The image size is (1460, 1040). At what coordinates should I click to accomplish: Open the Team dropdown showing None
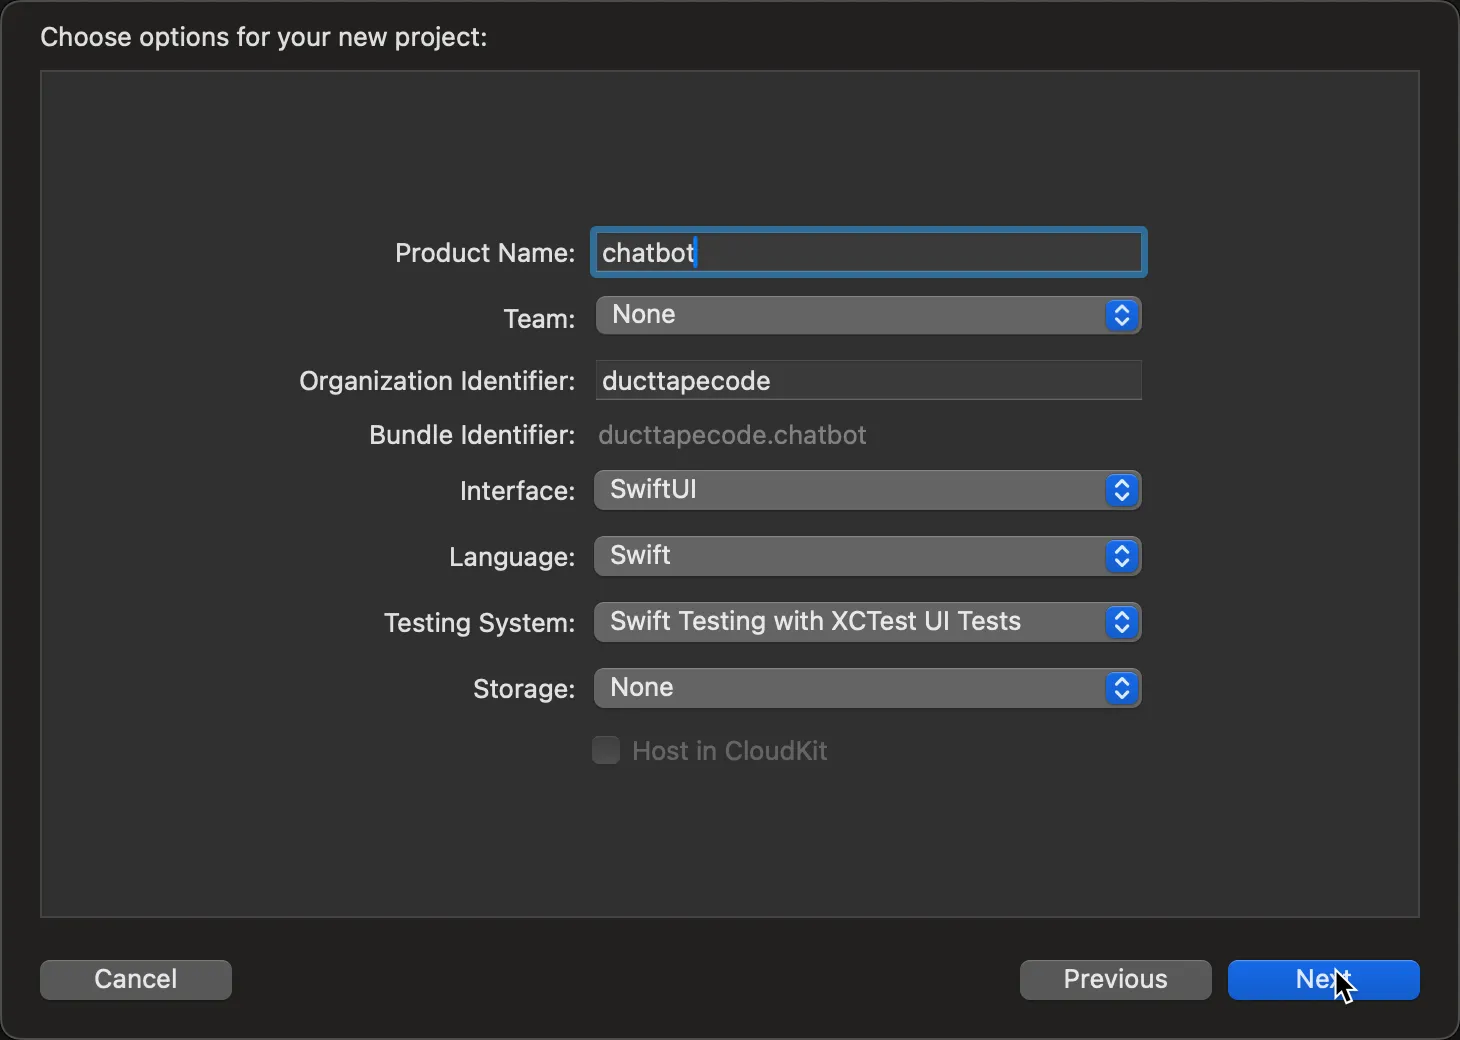point(850,316)
